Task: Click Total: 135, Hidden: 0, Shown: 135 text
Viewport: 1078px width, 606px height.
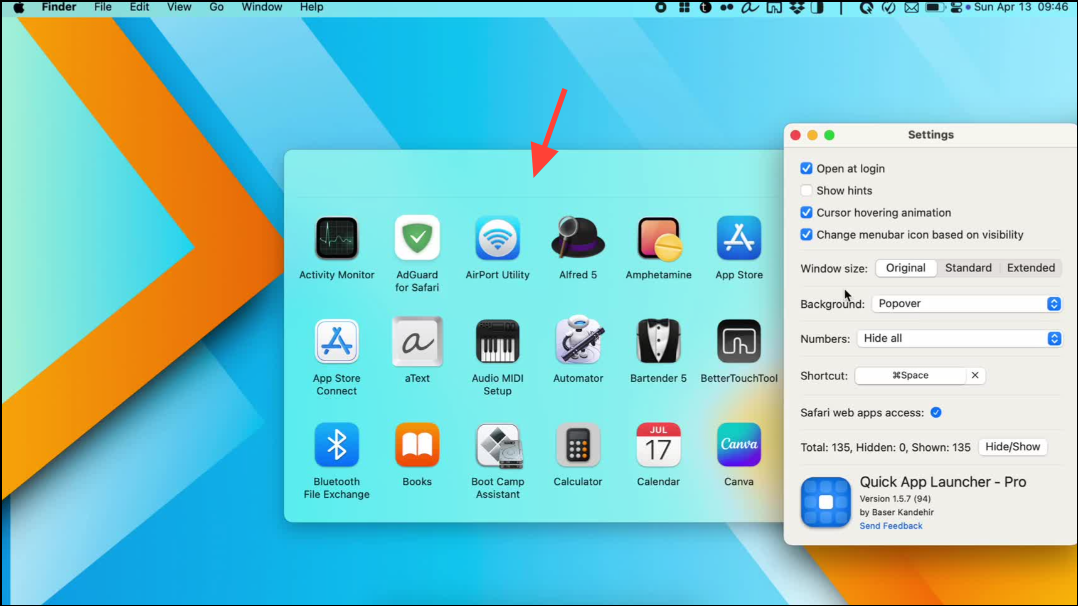Action: point(886,448)
